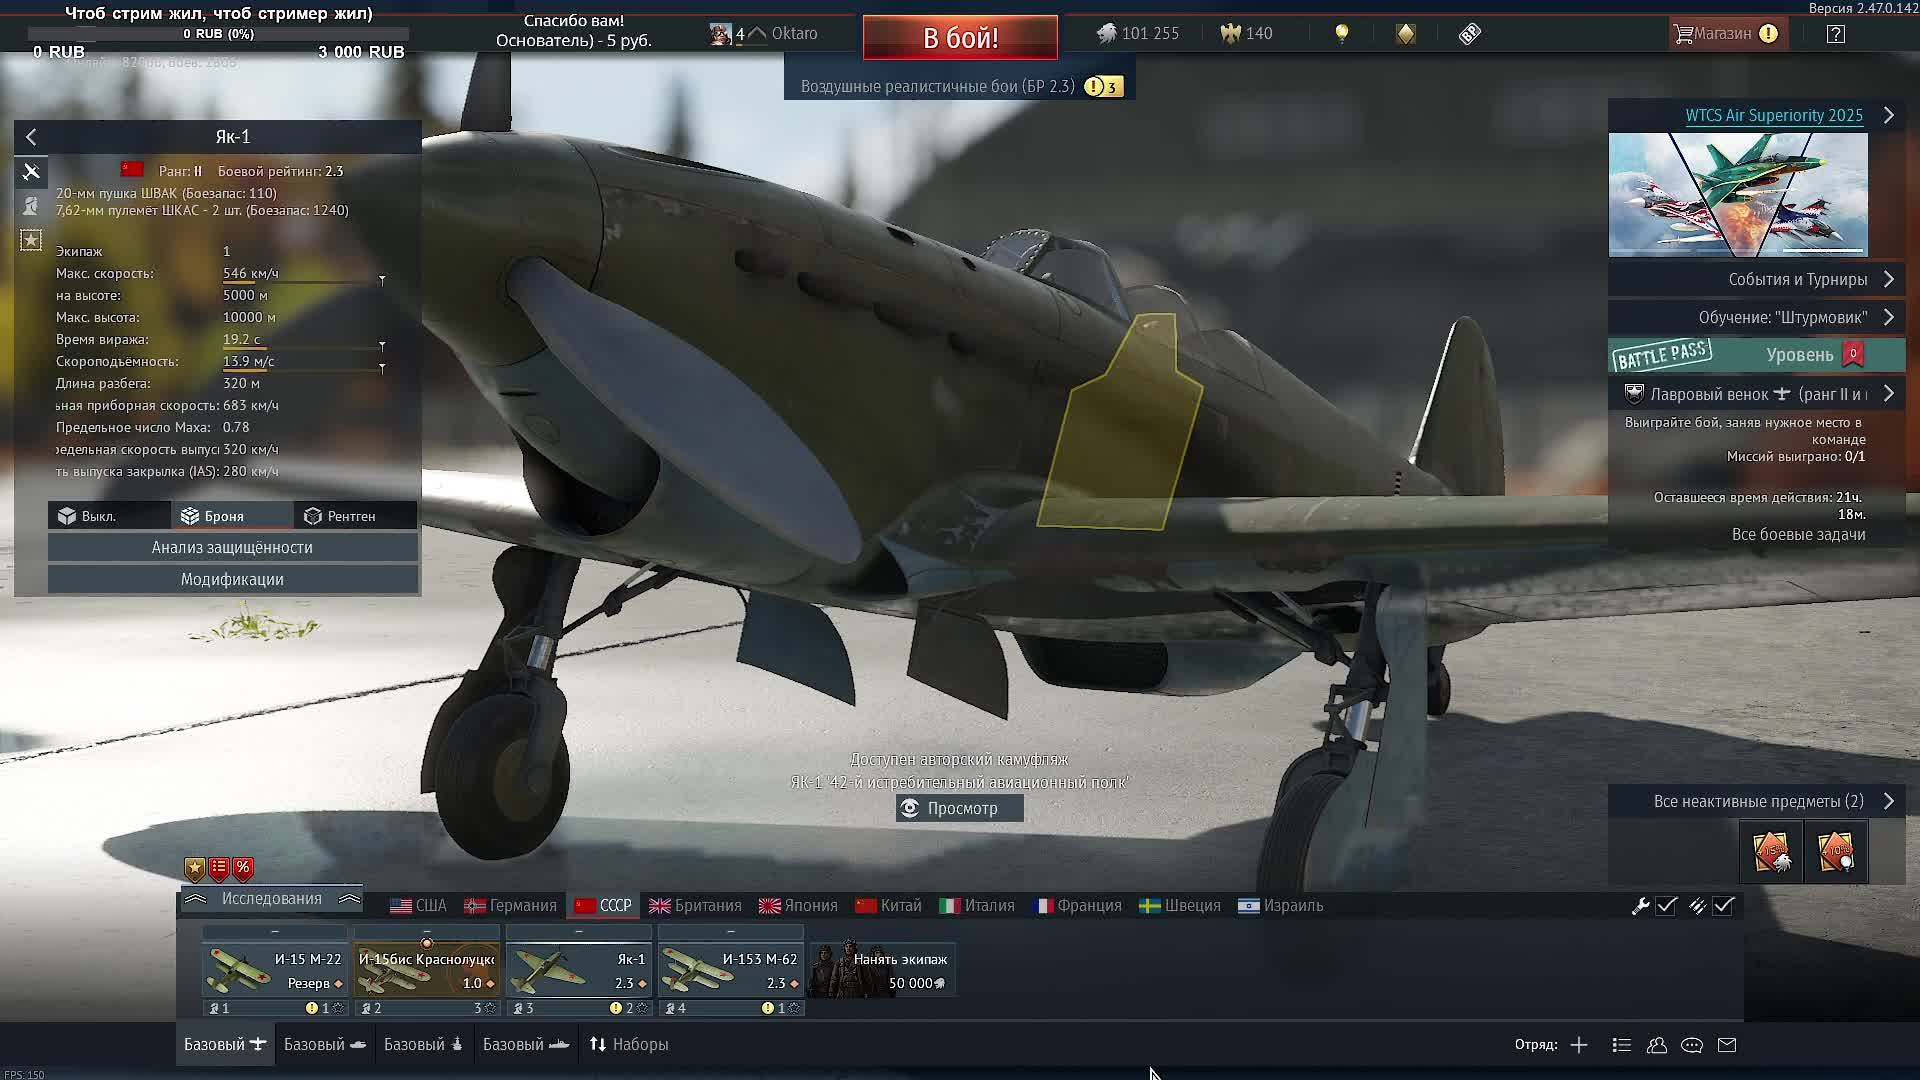This screenshot has height=1080, width=1920.
Task: Select the crew pilot side icon
Action: [x=31, y=206]
